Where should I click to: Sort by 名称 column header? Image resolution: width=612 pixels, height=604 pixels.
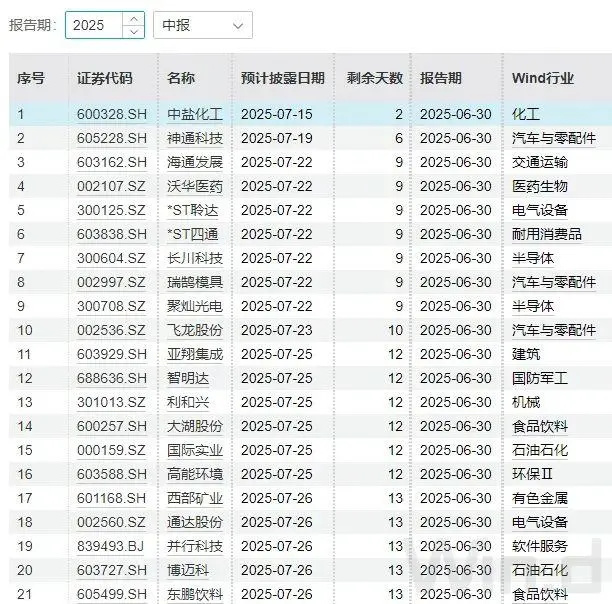coord(181,78)
